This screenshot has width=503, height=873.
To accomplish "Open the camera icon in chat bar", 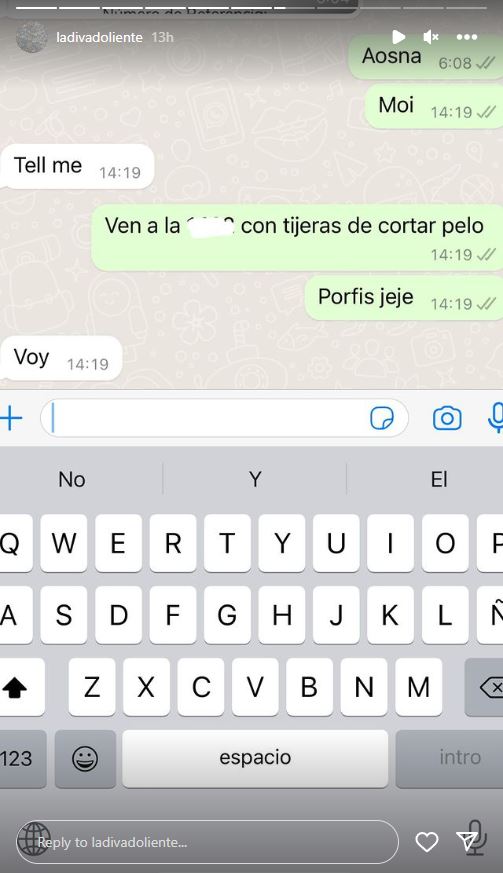I will tap(447, 418).
